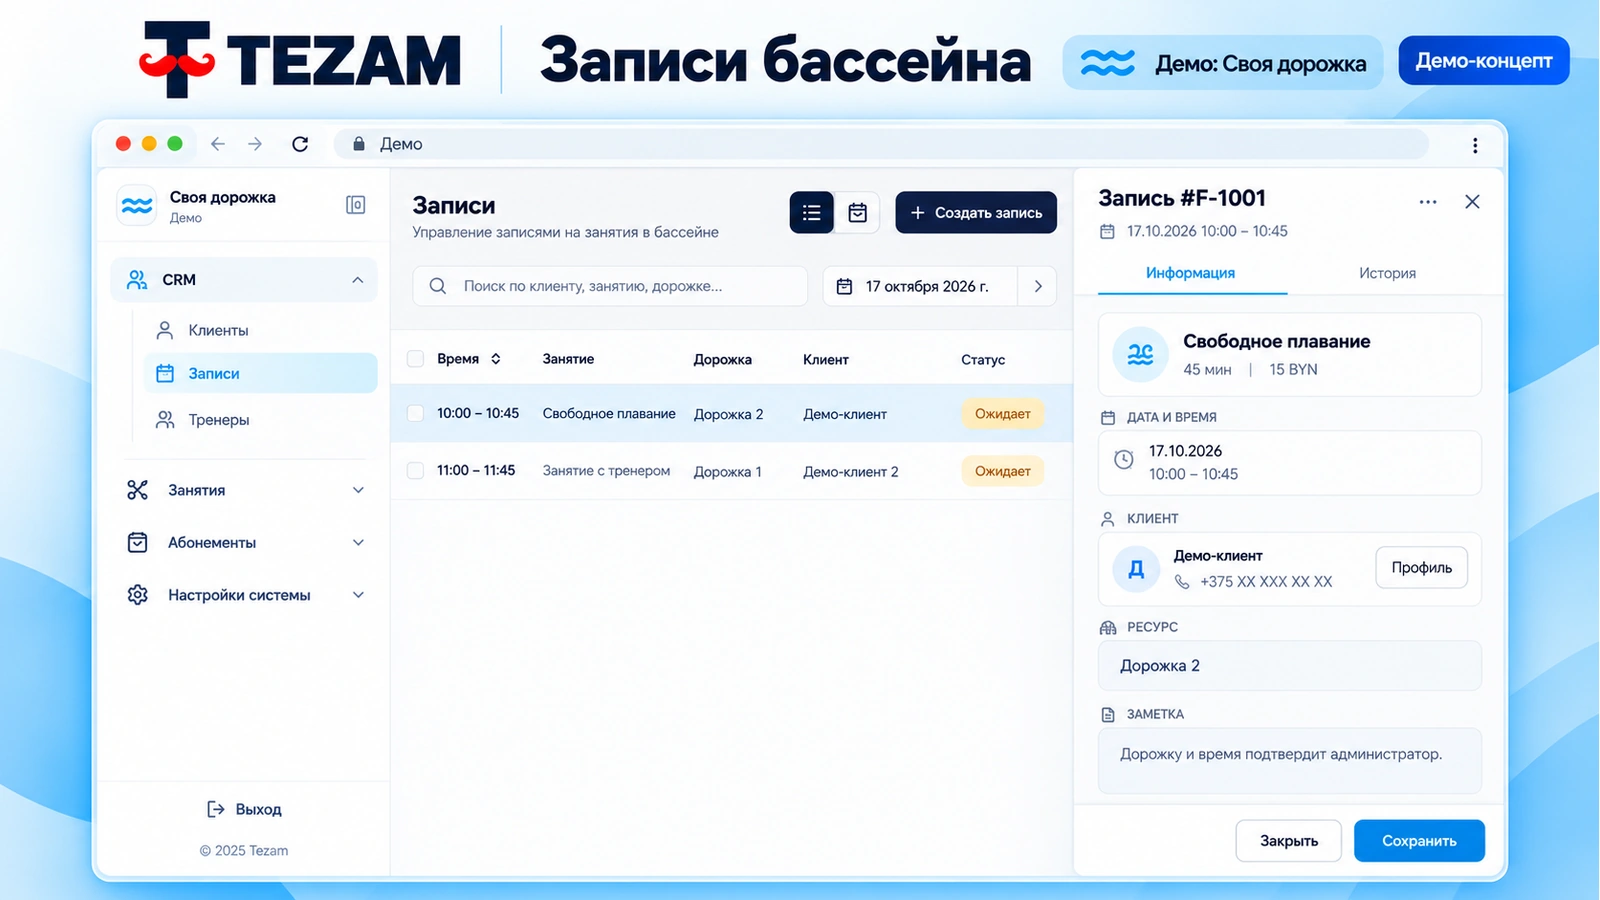Reload the page with refresh icon
The width and height of the screenshot is (1600, 900).
[x=300, y=144]
